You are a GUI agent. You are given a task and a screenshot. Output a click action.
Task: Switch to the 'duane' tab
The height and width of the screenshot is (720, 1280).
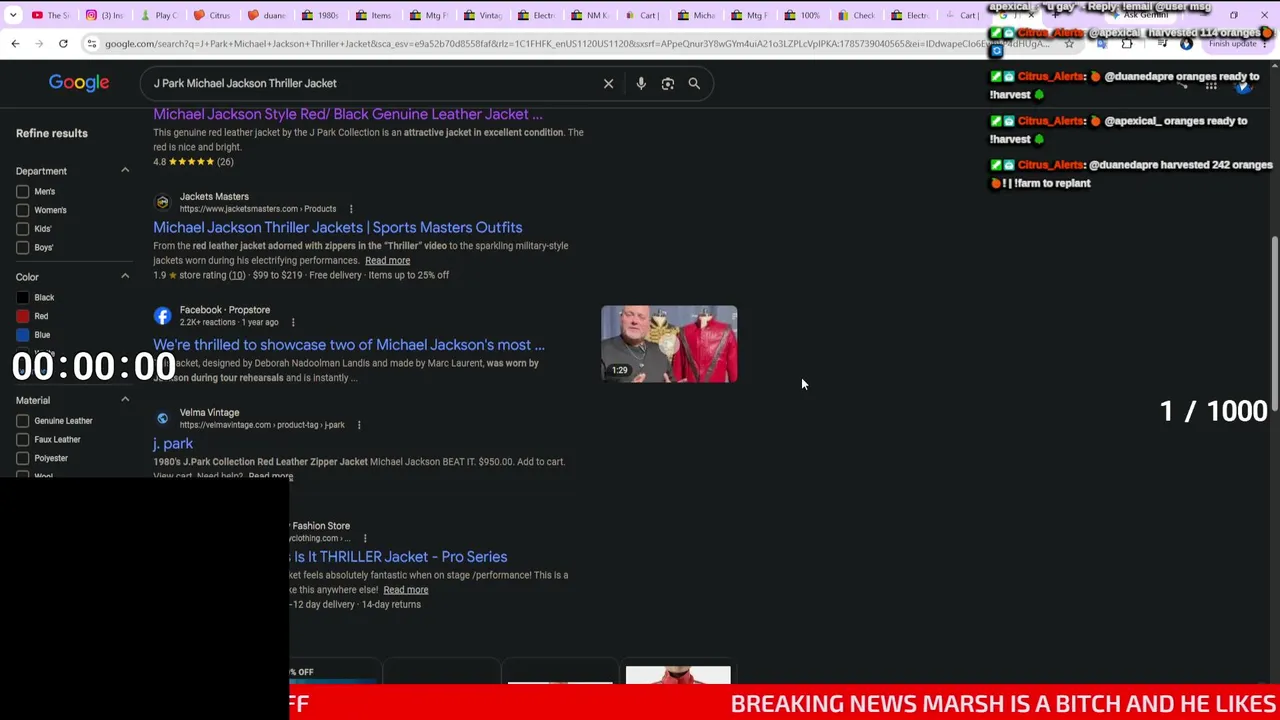pyautogui.click(x=266, y=15)
